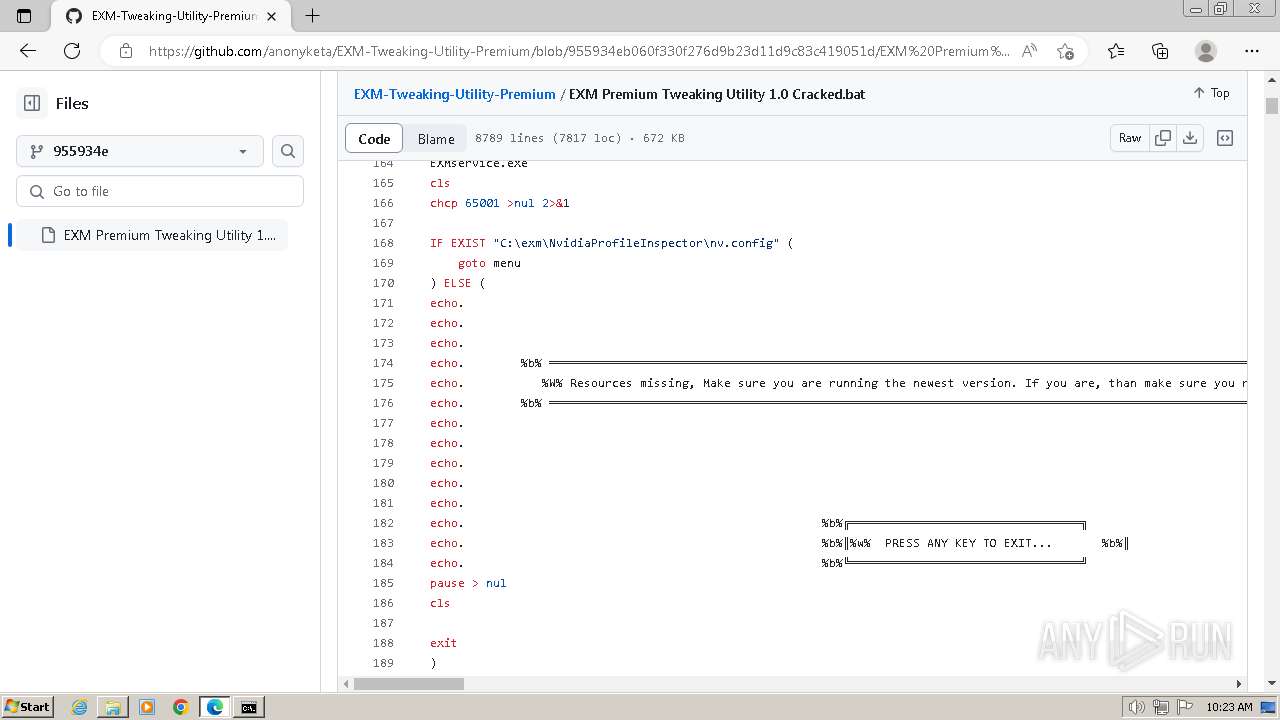Select line number 183

pyautogui.click(x=383, y=543)
